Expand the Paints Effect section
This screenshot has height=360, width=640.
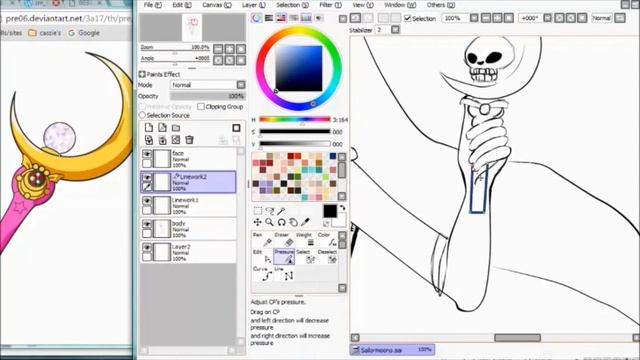(x=142, y=74)
